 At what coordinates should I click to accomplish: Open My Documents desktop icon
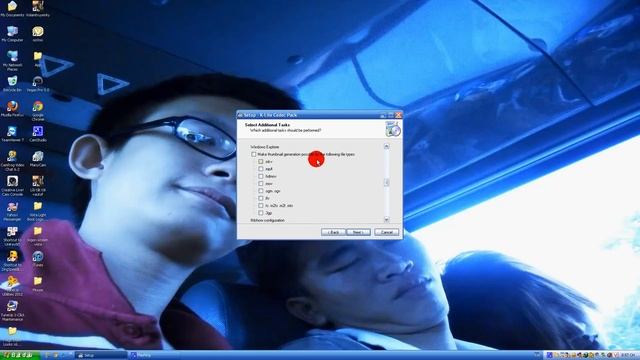click(12, 9)
